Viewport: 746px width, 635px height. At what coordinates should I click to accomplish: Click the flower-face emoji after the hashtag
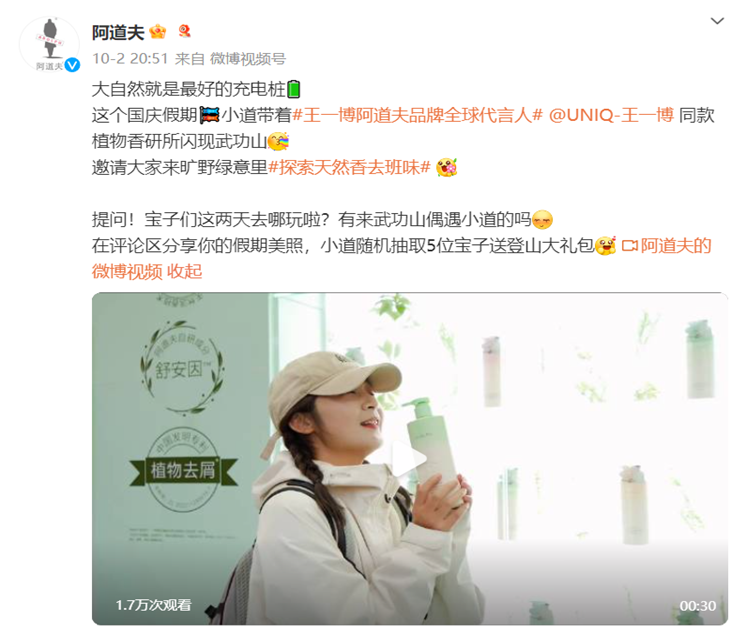(447, 167)
